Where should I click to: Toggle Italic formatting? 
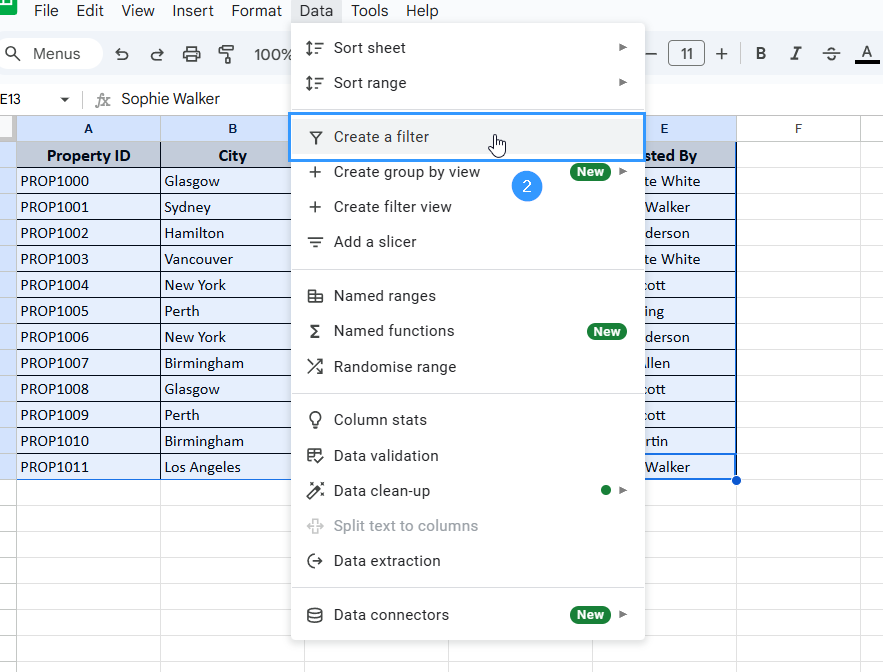pos(796,54)
